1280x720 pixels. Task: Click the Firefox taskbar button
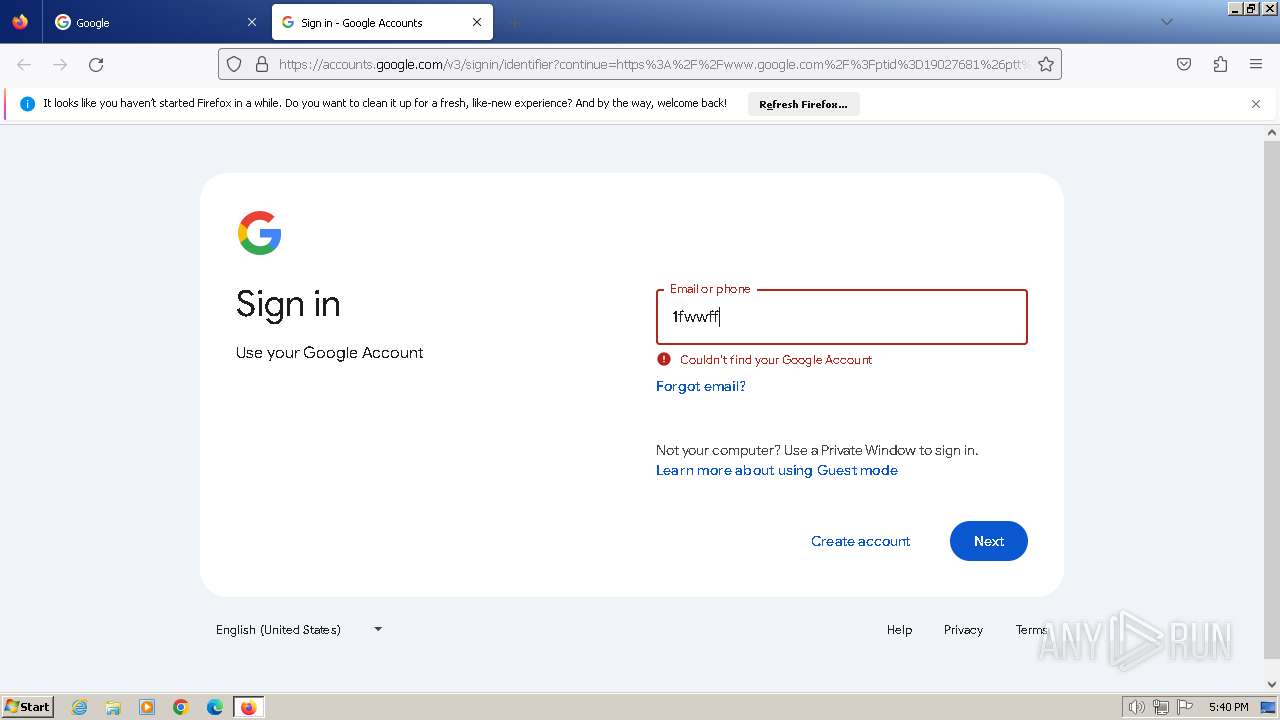249,707
